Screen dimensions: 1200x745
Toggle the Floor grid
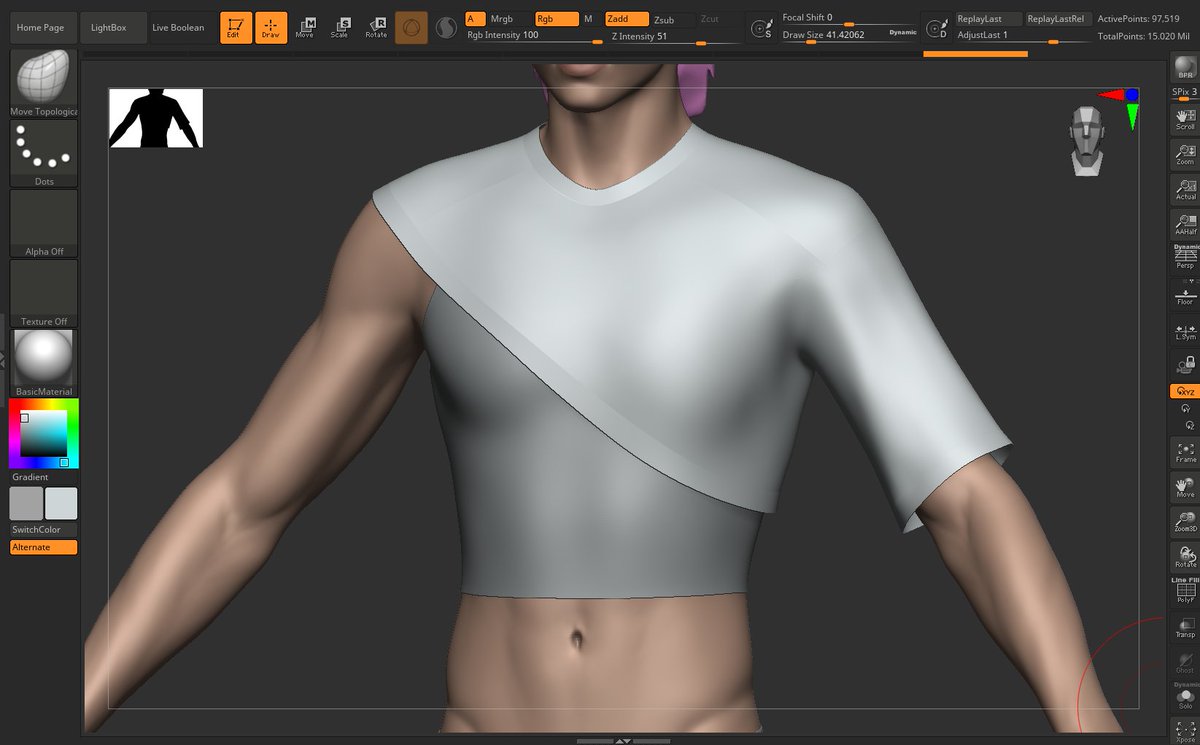pyautogui.click(x=1185, y=293)
